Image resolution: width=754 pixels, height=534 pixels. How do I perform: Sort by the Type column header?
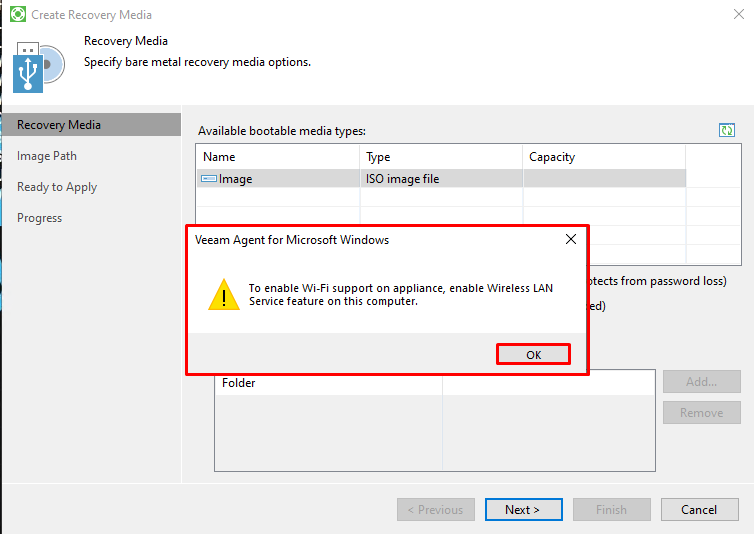(441, 157)
